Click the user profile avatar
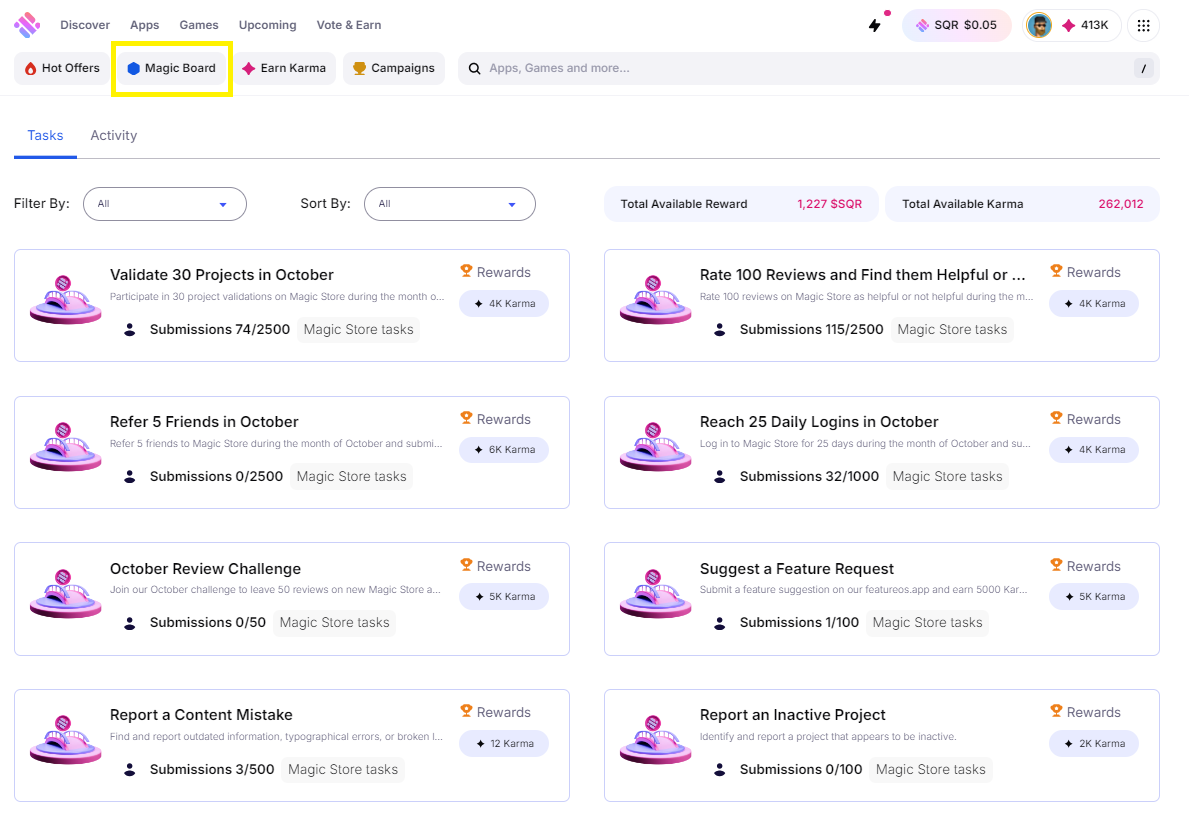 click(1039, 26)
